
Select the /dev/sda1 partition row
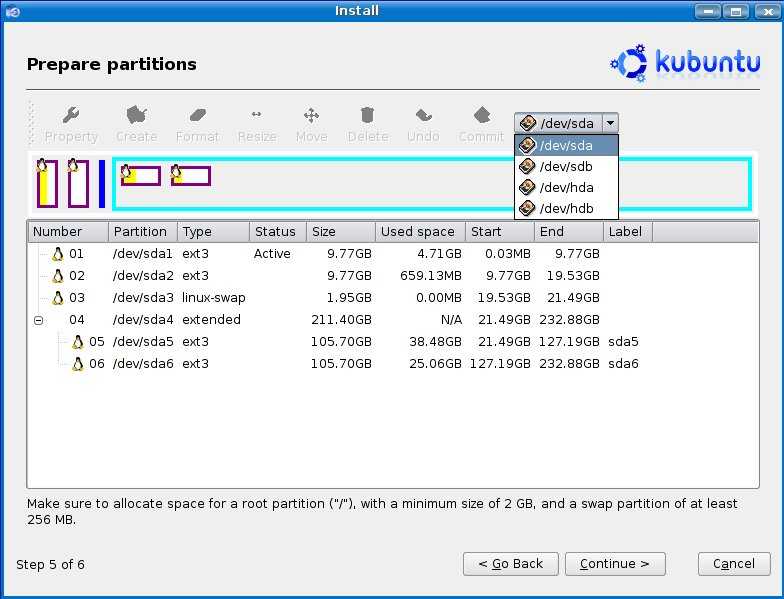(x=142, y=254)
